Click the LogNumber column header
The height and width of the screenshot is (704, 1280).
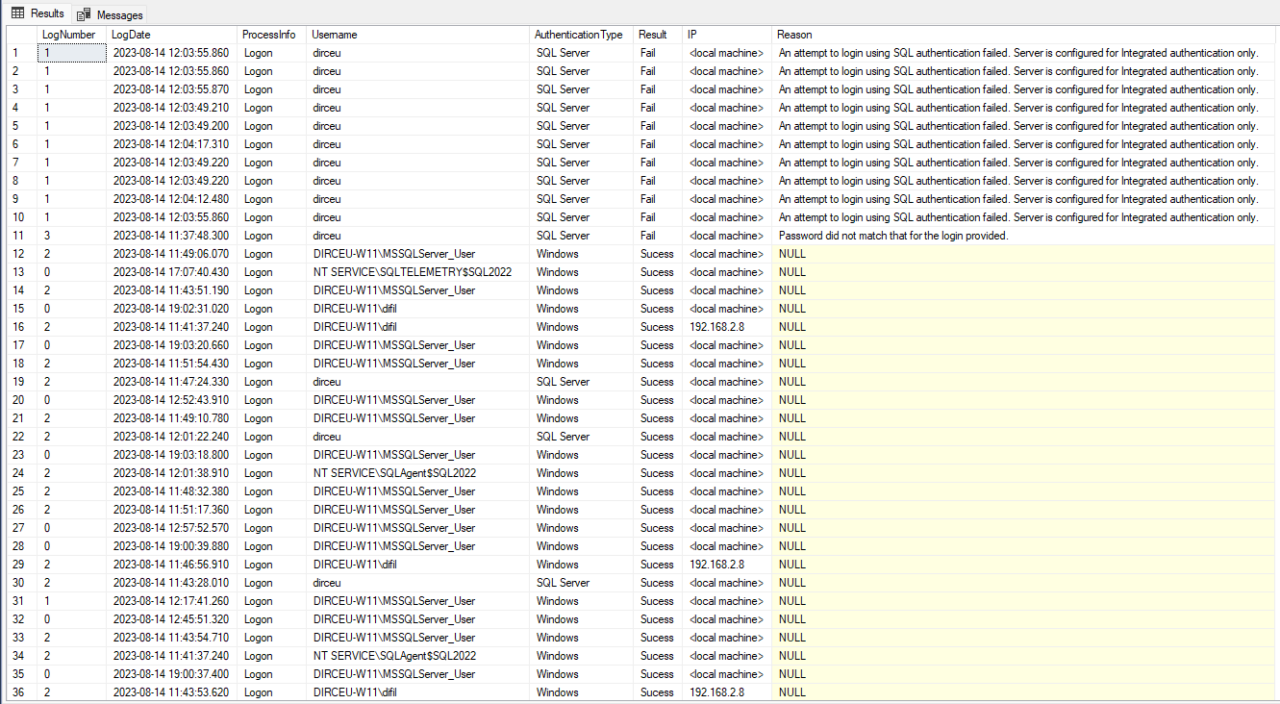point(68,34)
